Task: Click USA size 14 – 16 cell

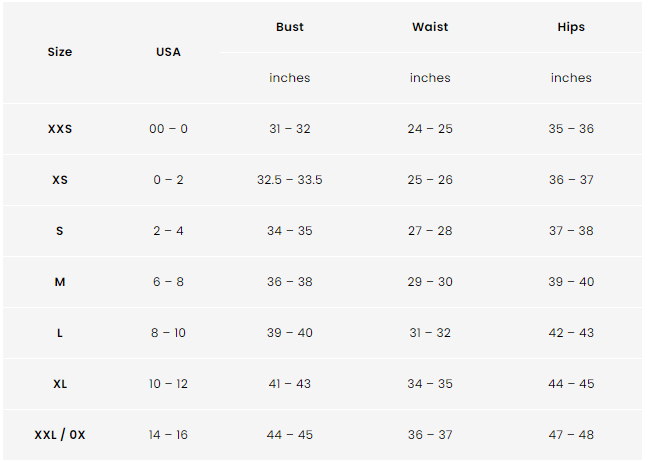Action: tap(168, 435)
